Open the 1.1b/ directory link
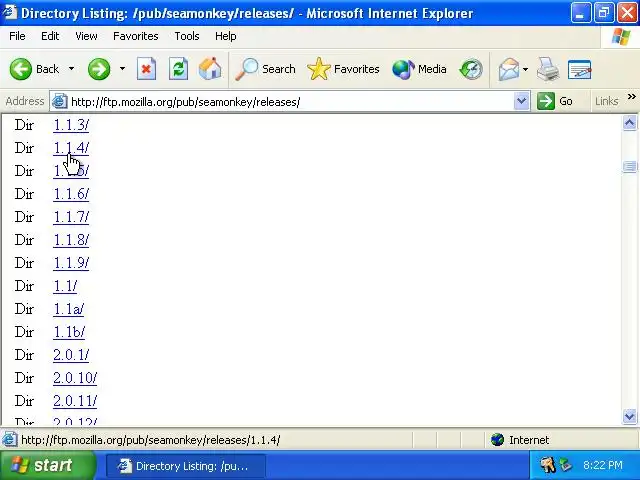The height and width of the screenshot is (480, 640). 69,332
